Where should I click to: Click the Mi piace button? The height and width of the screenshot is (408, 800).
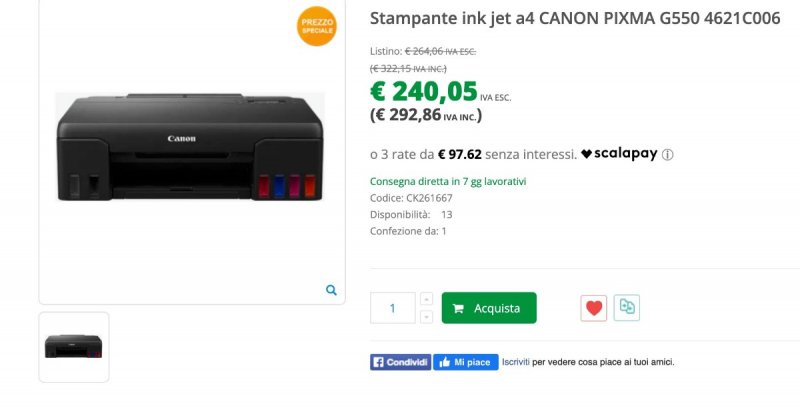coord(466,362)
